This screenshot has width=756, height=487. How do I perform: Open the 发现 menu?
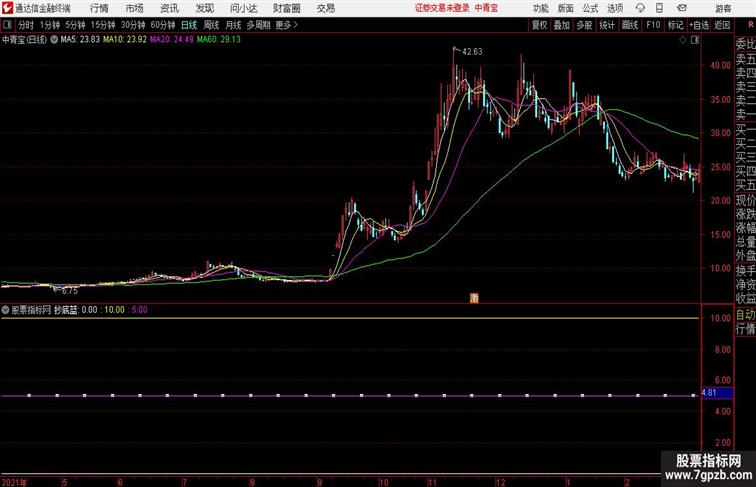tap(204, 8)
